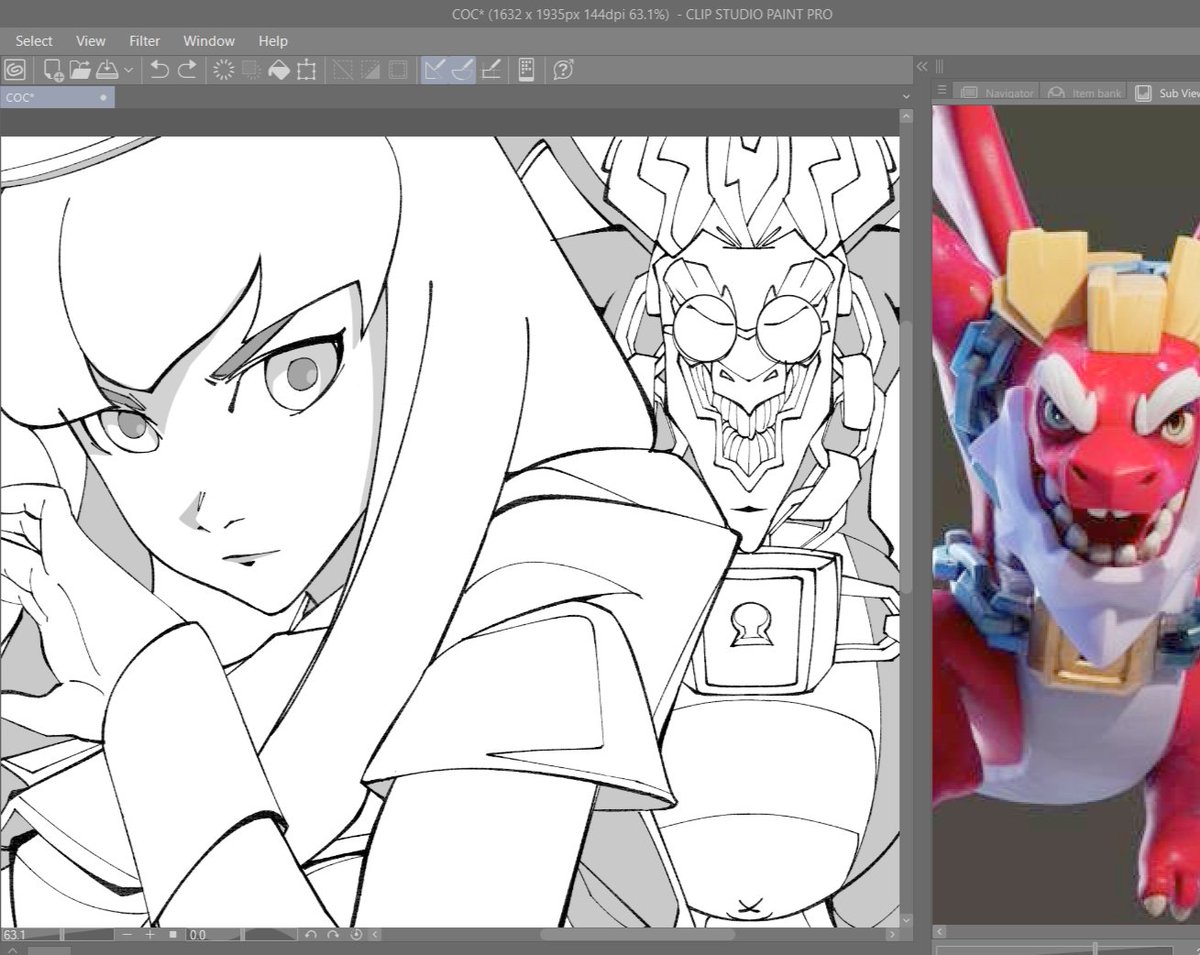Open the Clip Studio launcher icon
Viewport: 1200px width, 955px height.
coord(15,70)
